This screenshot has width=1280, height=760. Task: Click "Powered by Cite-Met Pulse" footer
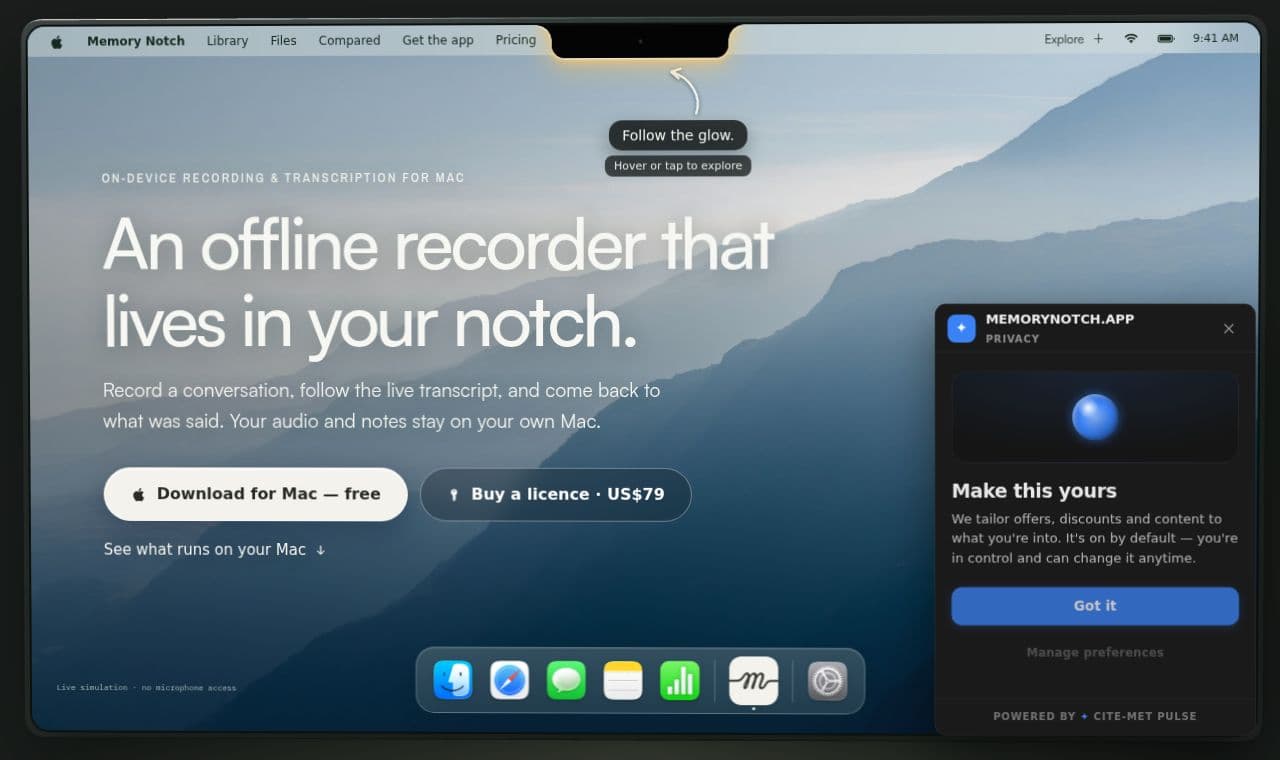pyautogui.click(x=1095, y=716)
